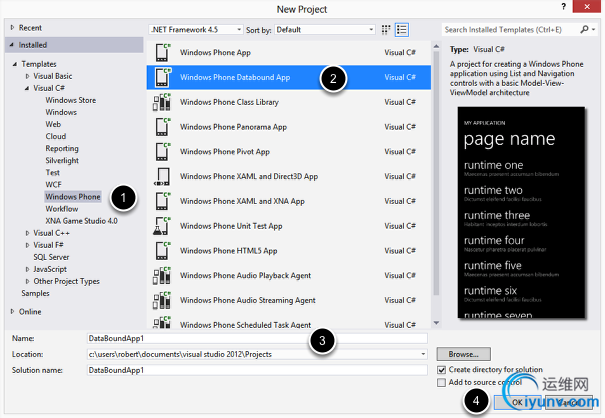Select Windows Store template category
Screen dimensions: 605x418
point(71,100)
